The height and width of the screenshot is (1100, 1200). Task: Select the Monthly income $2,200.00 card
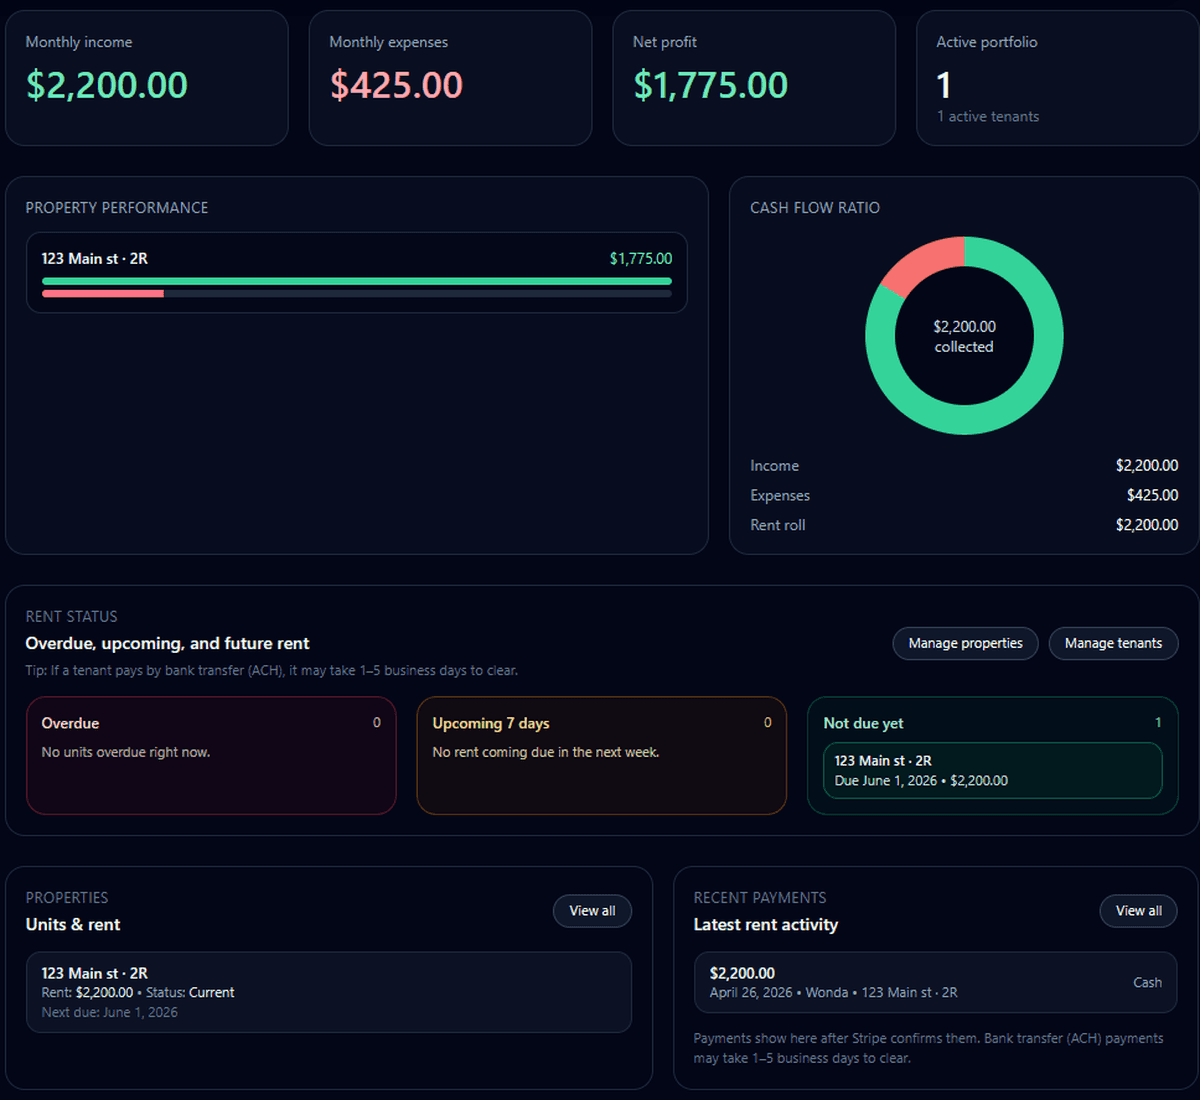point(147,78)
